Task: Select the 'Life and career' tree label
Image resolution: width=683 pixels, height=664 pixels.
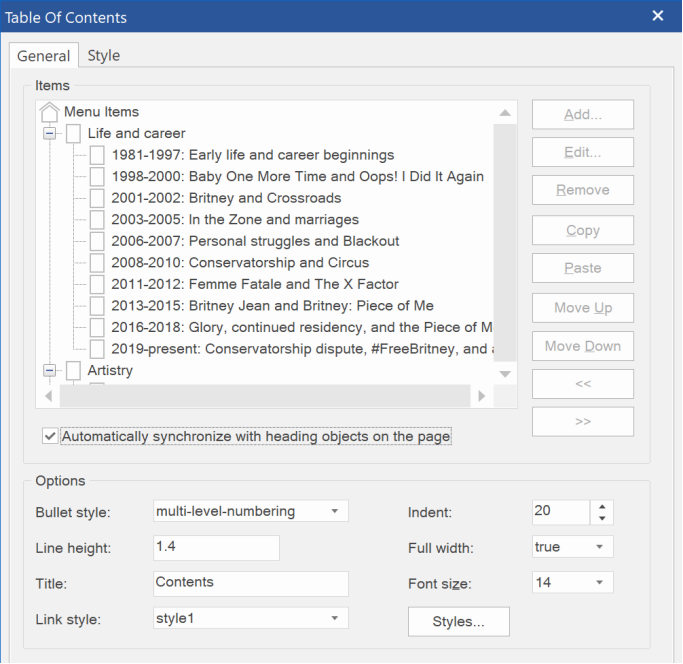Action: point(136,133)
